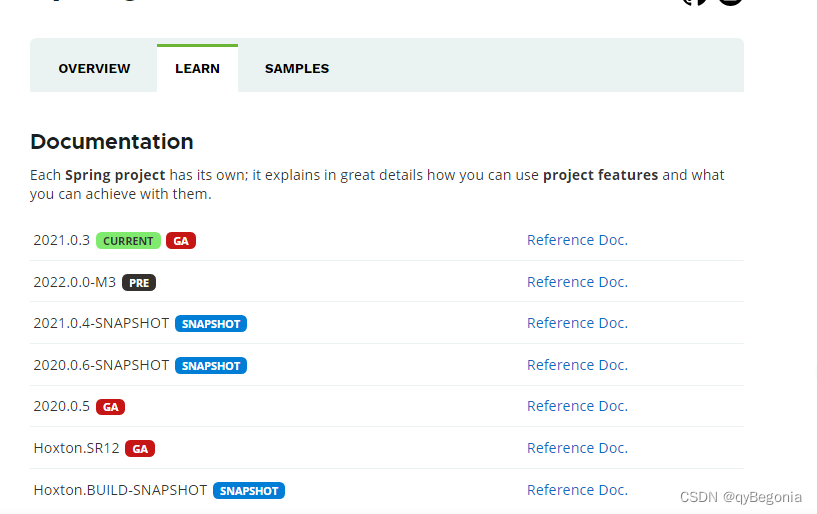Click the GA badge next to 2020.0.5
Image resolution: width=817 pixels, height=514 pixels.
click(110, 407)
